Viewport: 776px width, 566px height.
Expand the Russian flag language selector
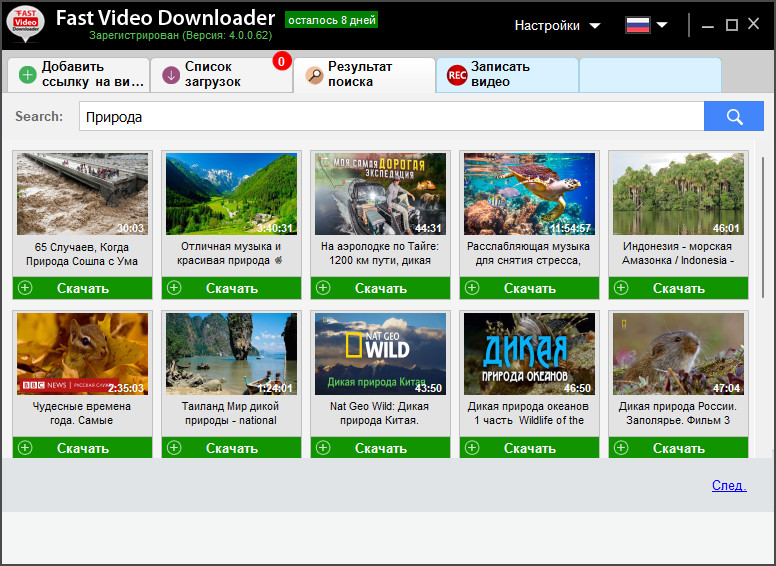click(x=646, y=25)
